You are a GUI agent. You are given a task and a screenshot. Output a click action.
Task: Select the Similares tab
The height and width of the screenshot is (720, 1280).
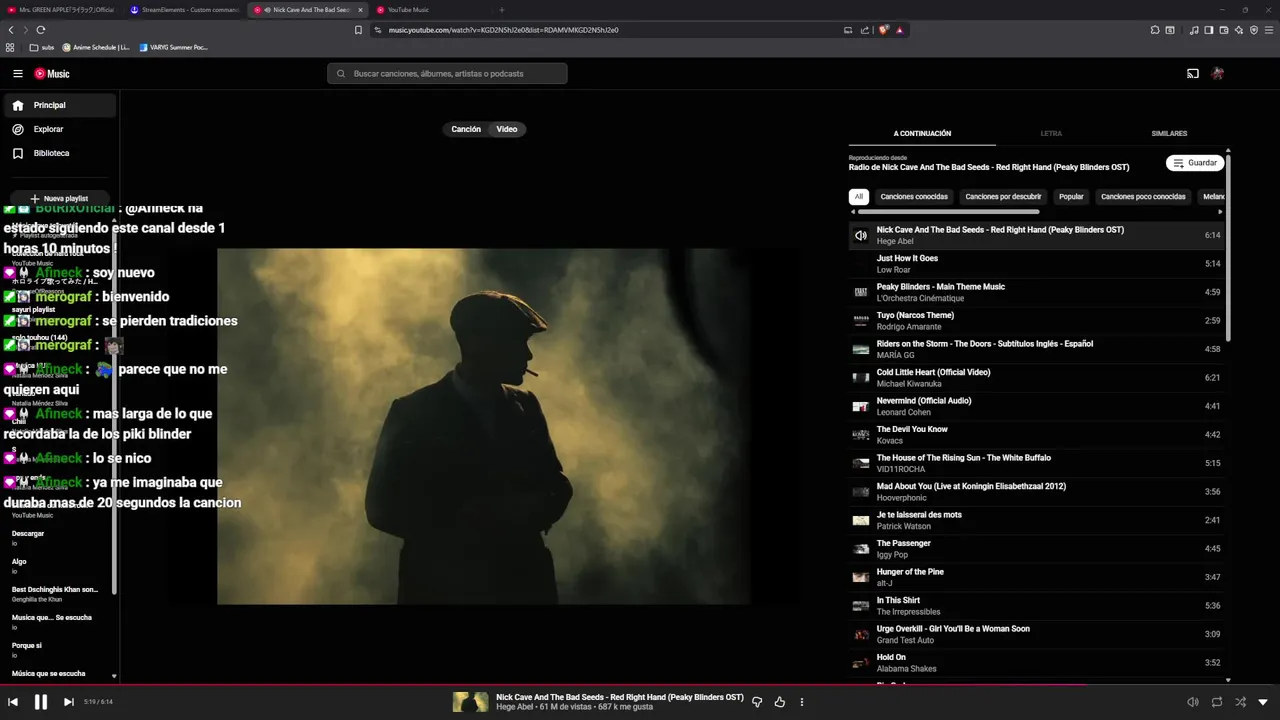(x=1169, y=133)
